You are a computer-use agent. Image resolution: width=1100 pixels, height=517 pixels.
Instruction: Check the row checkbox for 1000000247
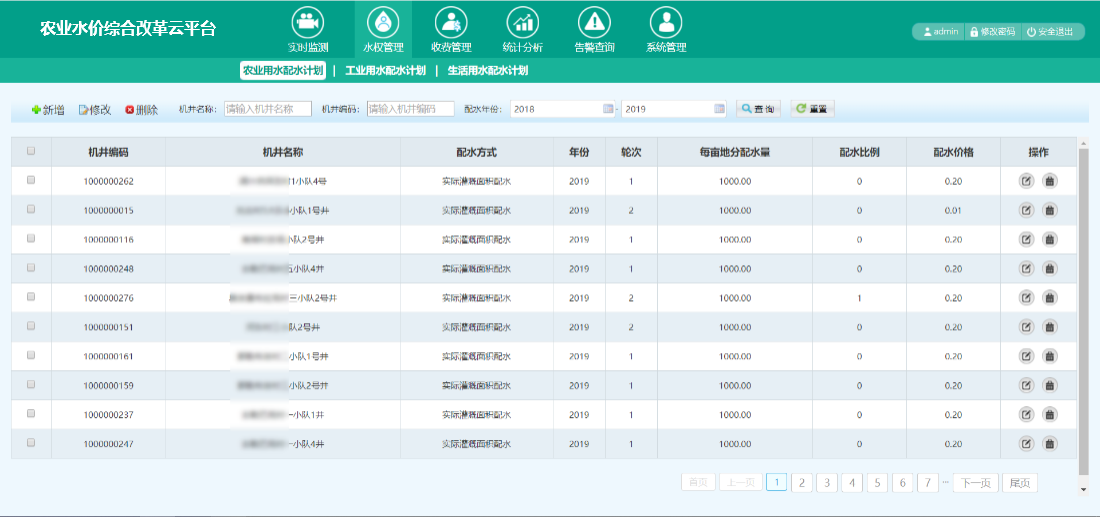pyautogui.click(x=31, y=443)
